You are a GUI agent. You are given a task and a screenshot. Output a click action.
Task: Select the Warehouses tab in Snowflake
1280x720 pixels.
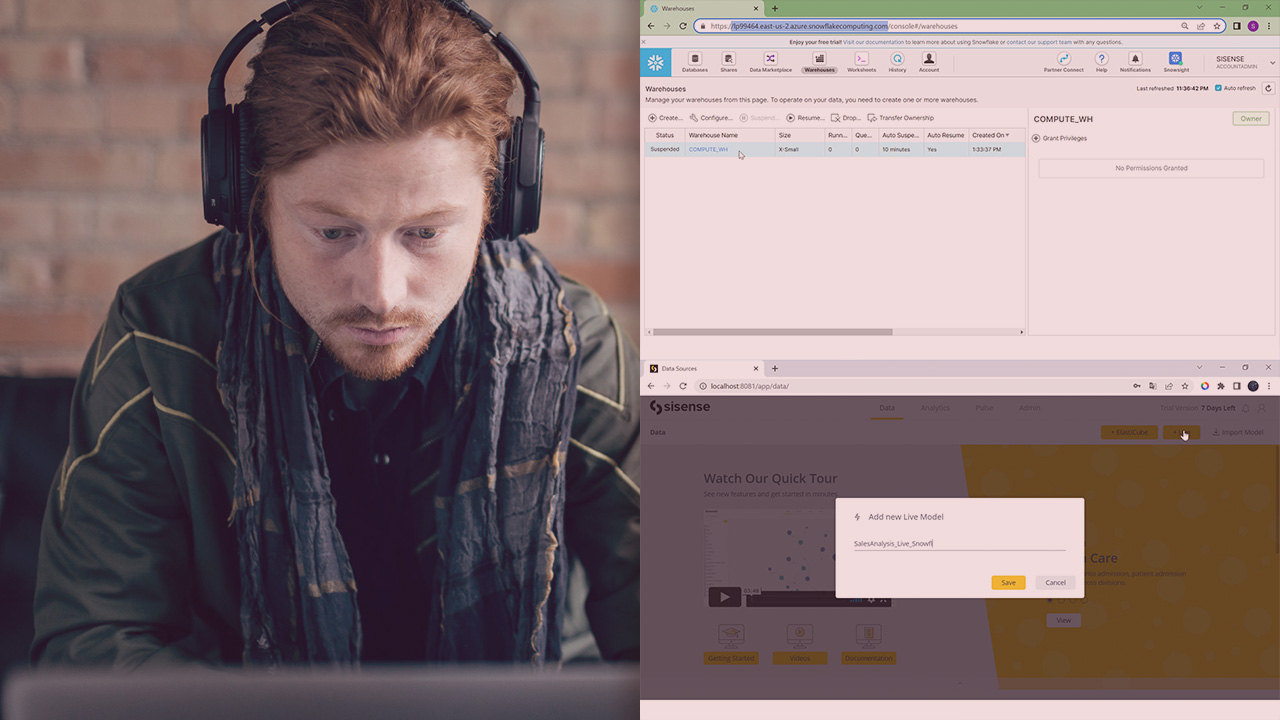(x=819, y=62)
